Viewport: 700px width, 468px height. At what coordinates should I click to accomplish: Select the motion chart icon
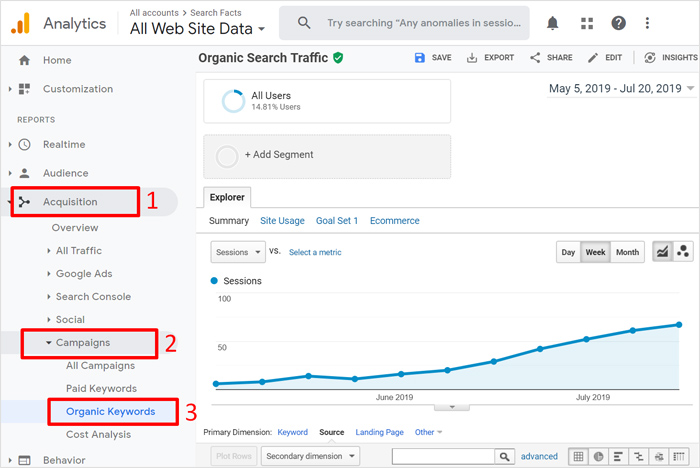pos(684,252)
